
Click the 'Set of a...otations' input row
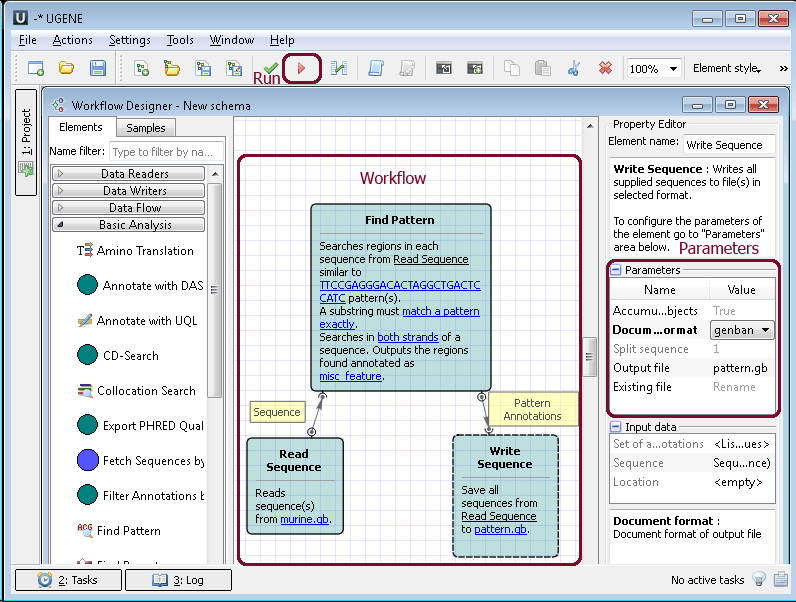[x=692, y=444]
